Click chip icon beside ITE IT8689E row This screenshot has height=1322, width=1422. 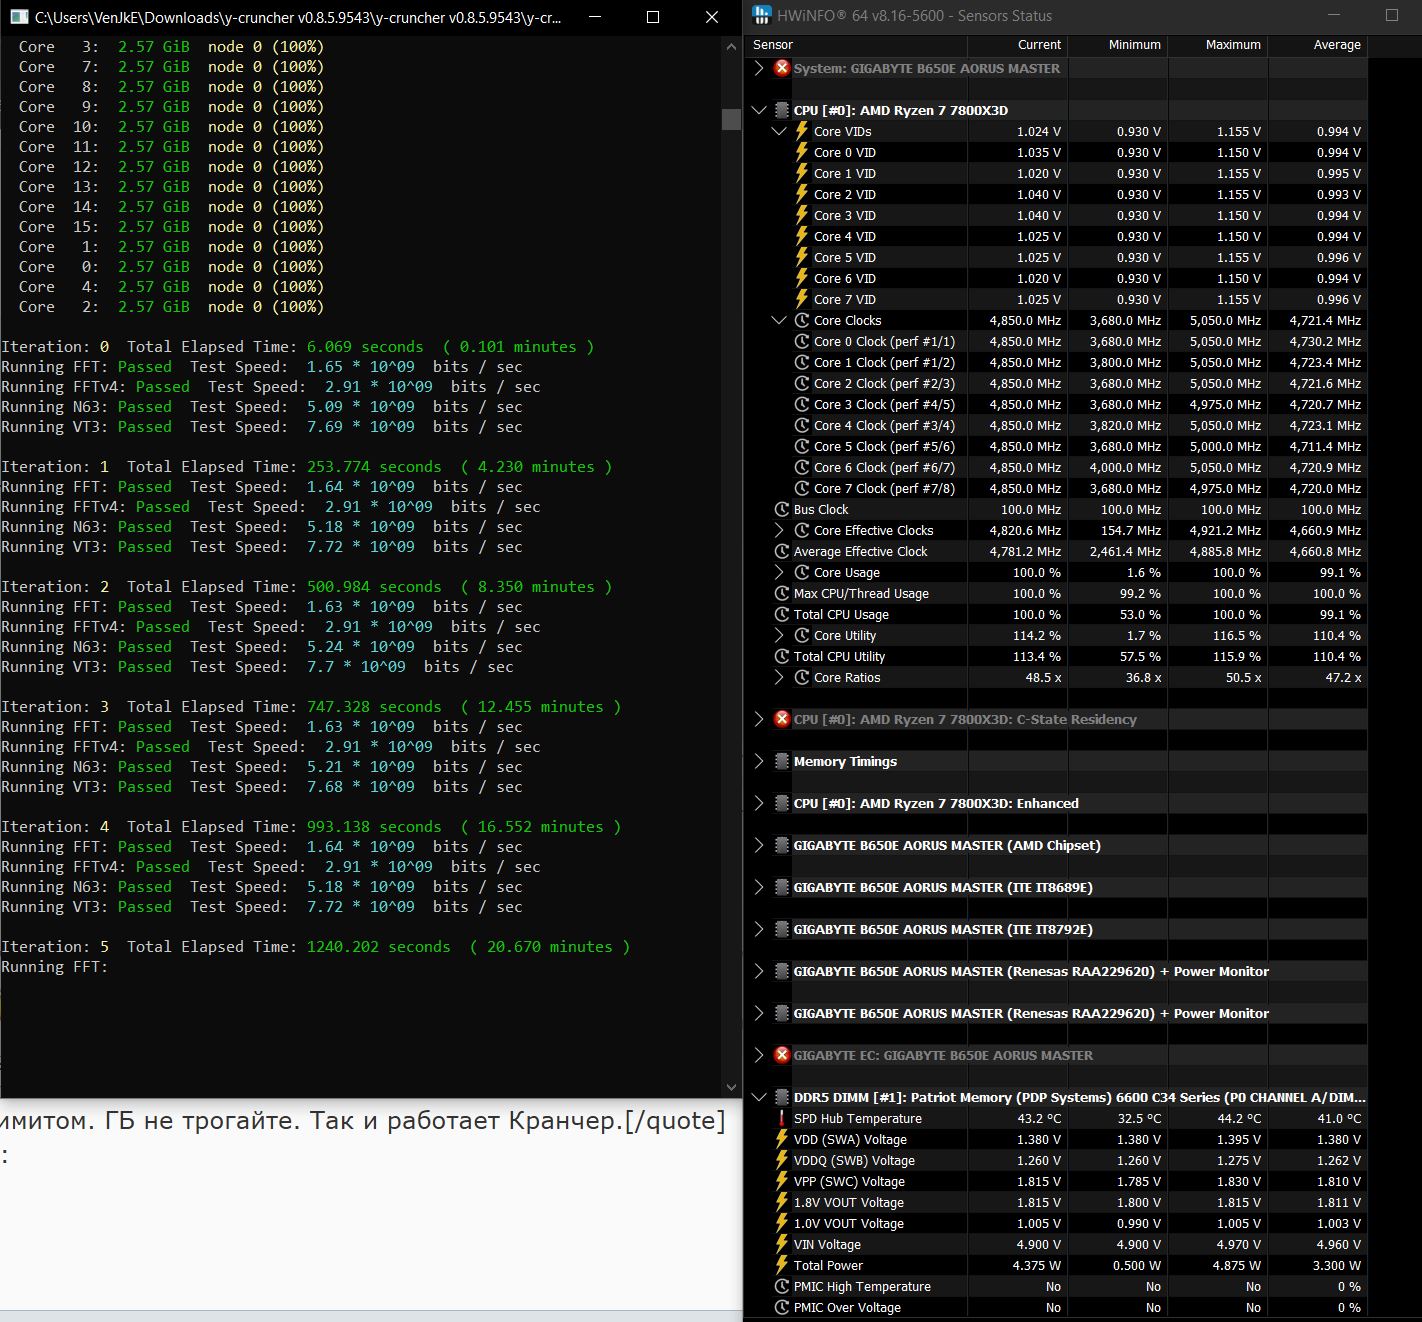782,887
